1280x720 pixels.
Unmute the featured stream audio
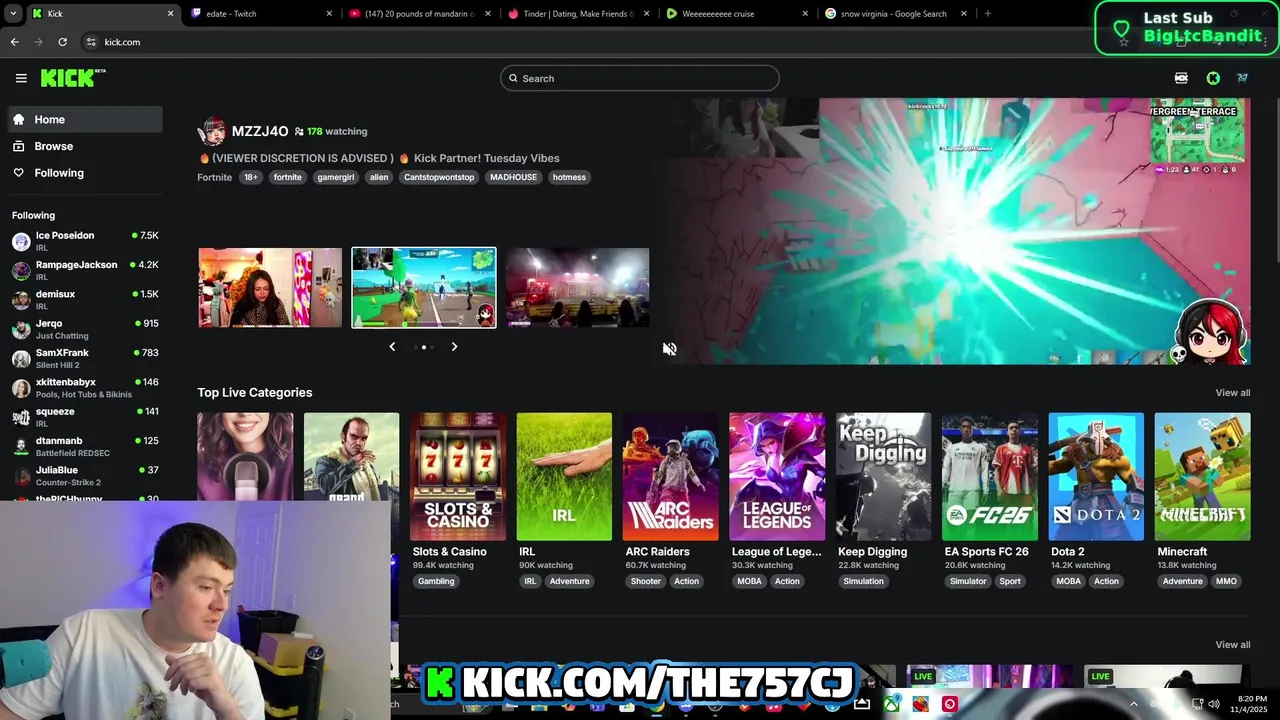point(669,348)
